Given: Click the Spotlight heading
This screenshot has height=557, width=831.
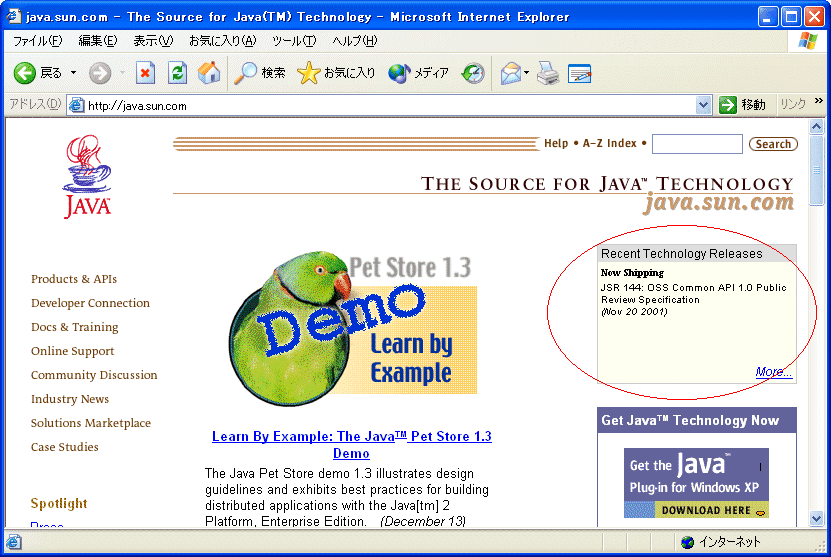Looking at the screenshot, I should pos(59,503).
